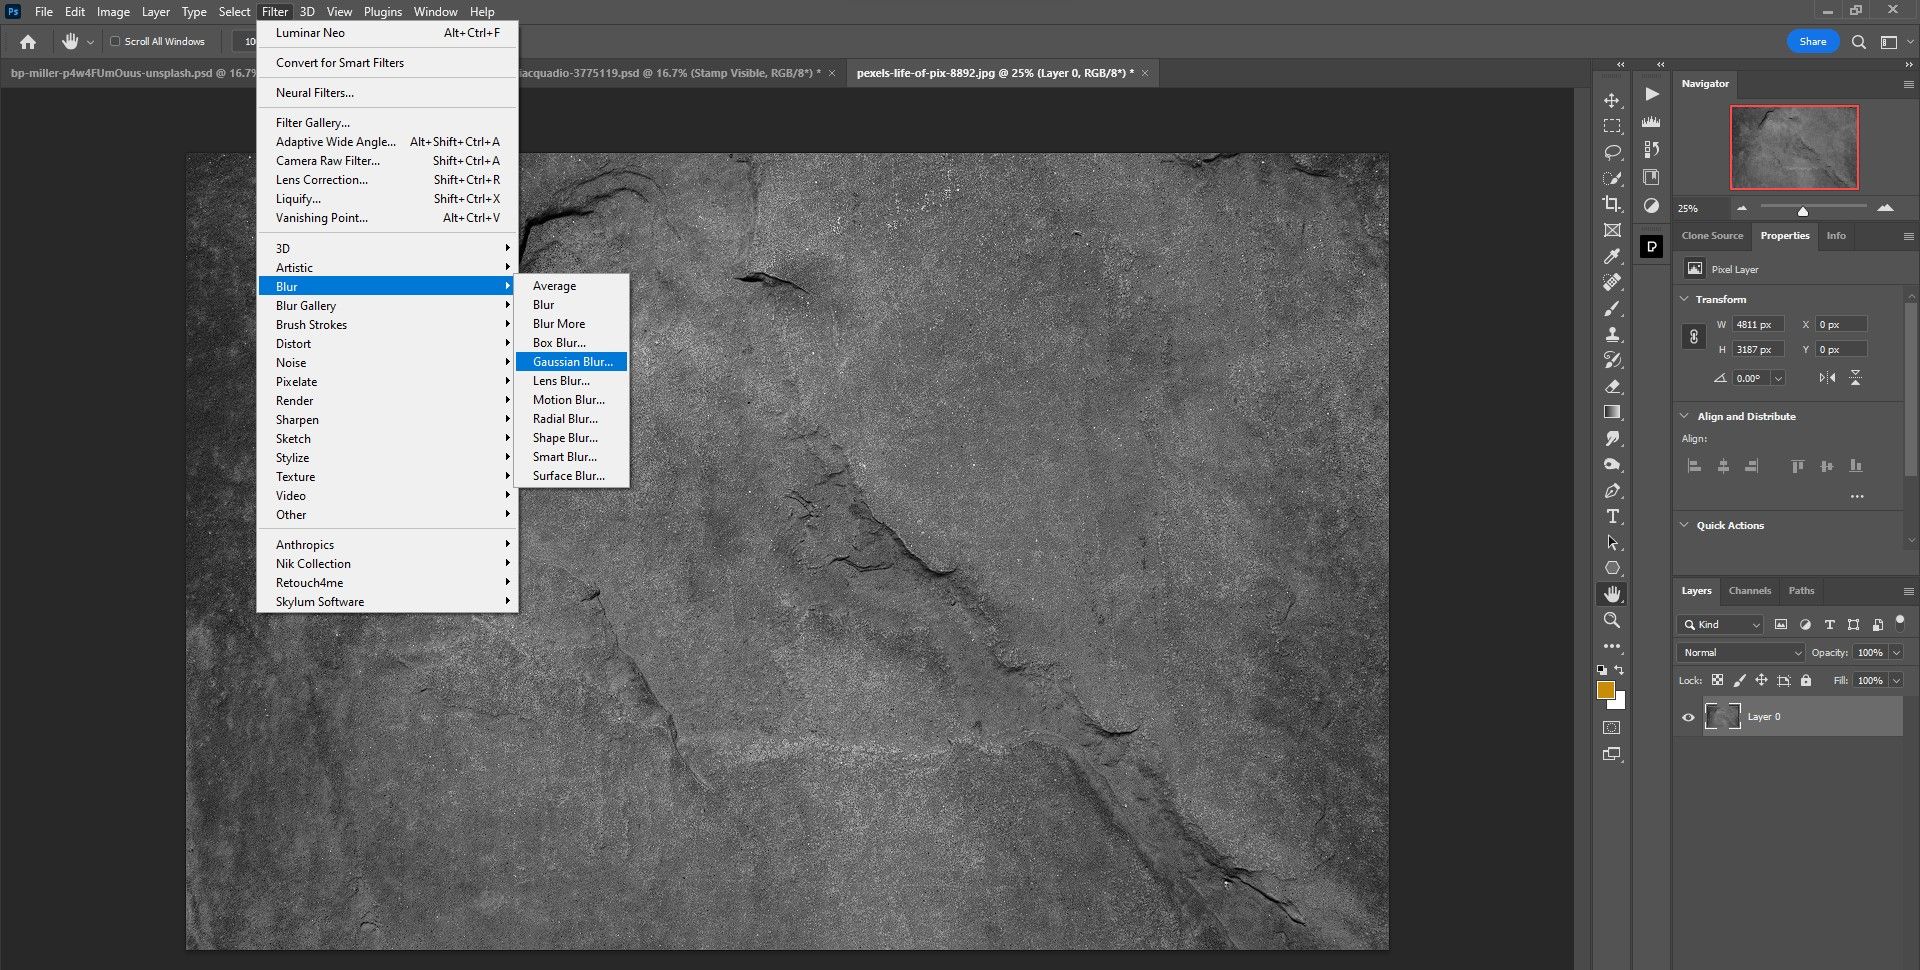The height and width of the screenshot is (970, 1920).
Task: Toggle Quick Mask mode
Action: pyautogui.click(x=1612, y=728)
